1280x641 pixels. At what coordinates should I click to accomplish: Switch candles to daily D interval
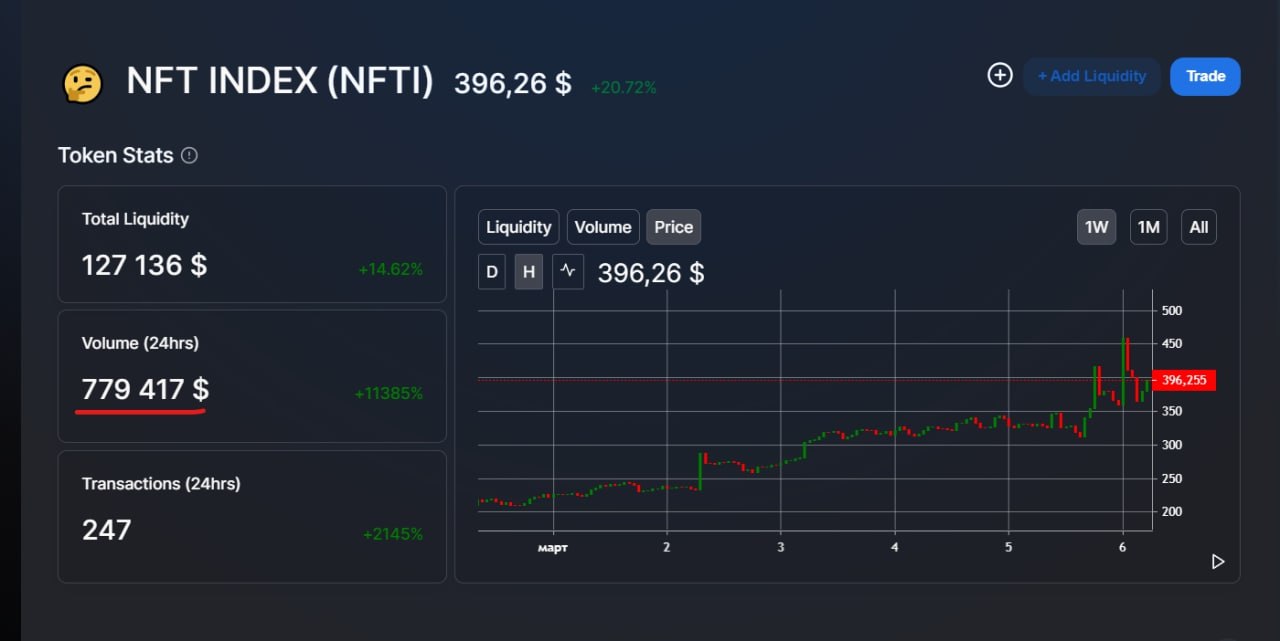pos(492,271)
